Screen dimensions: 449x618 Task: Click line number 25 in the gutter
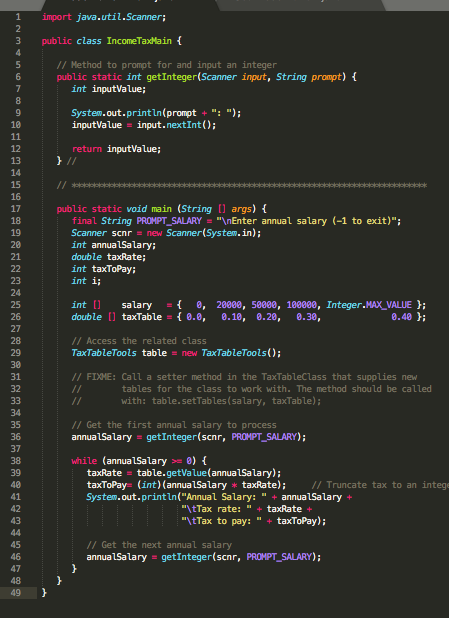pos(16,305)
